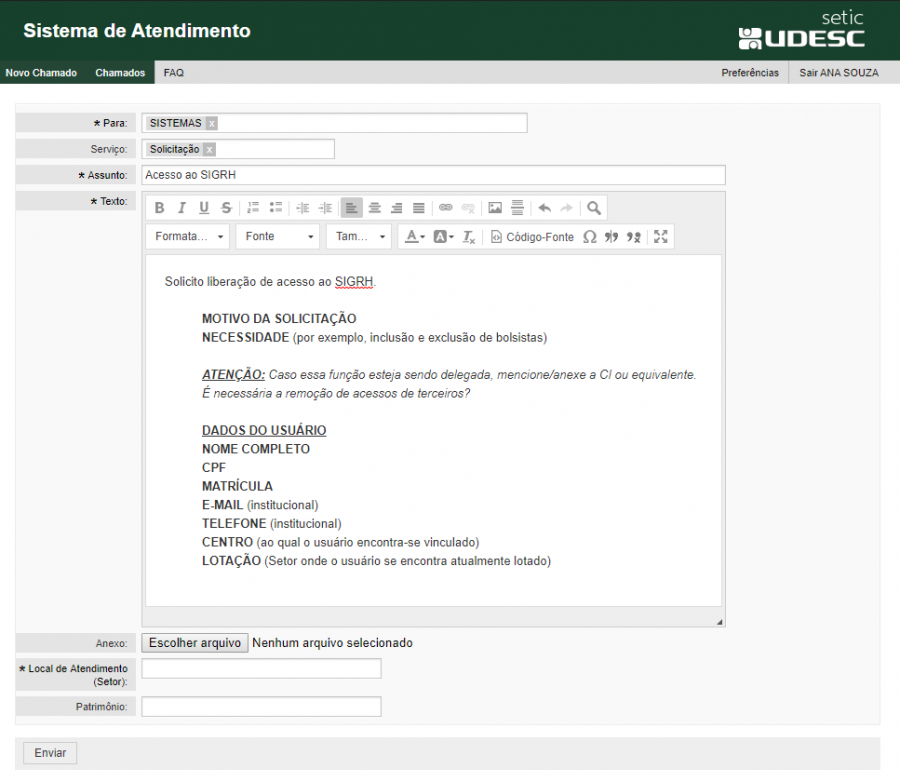Open the FAQ tab

(x=173, y=73)
